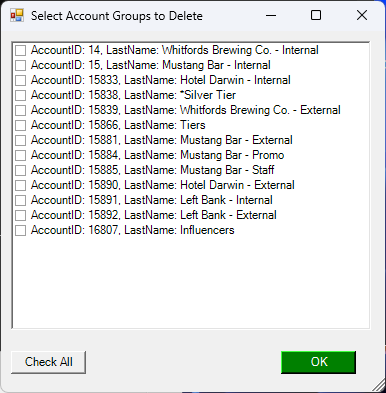
Task: Select checkbox for Mustang Bar - External
Action: [x=20, y=140]
